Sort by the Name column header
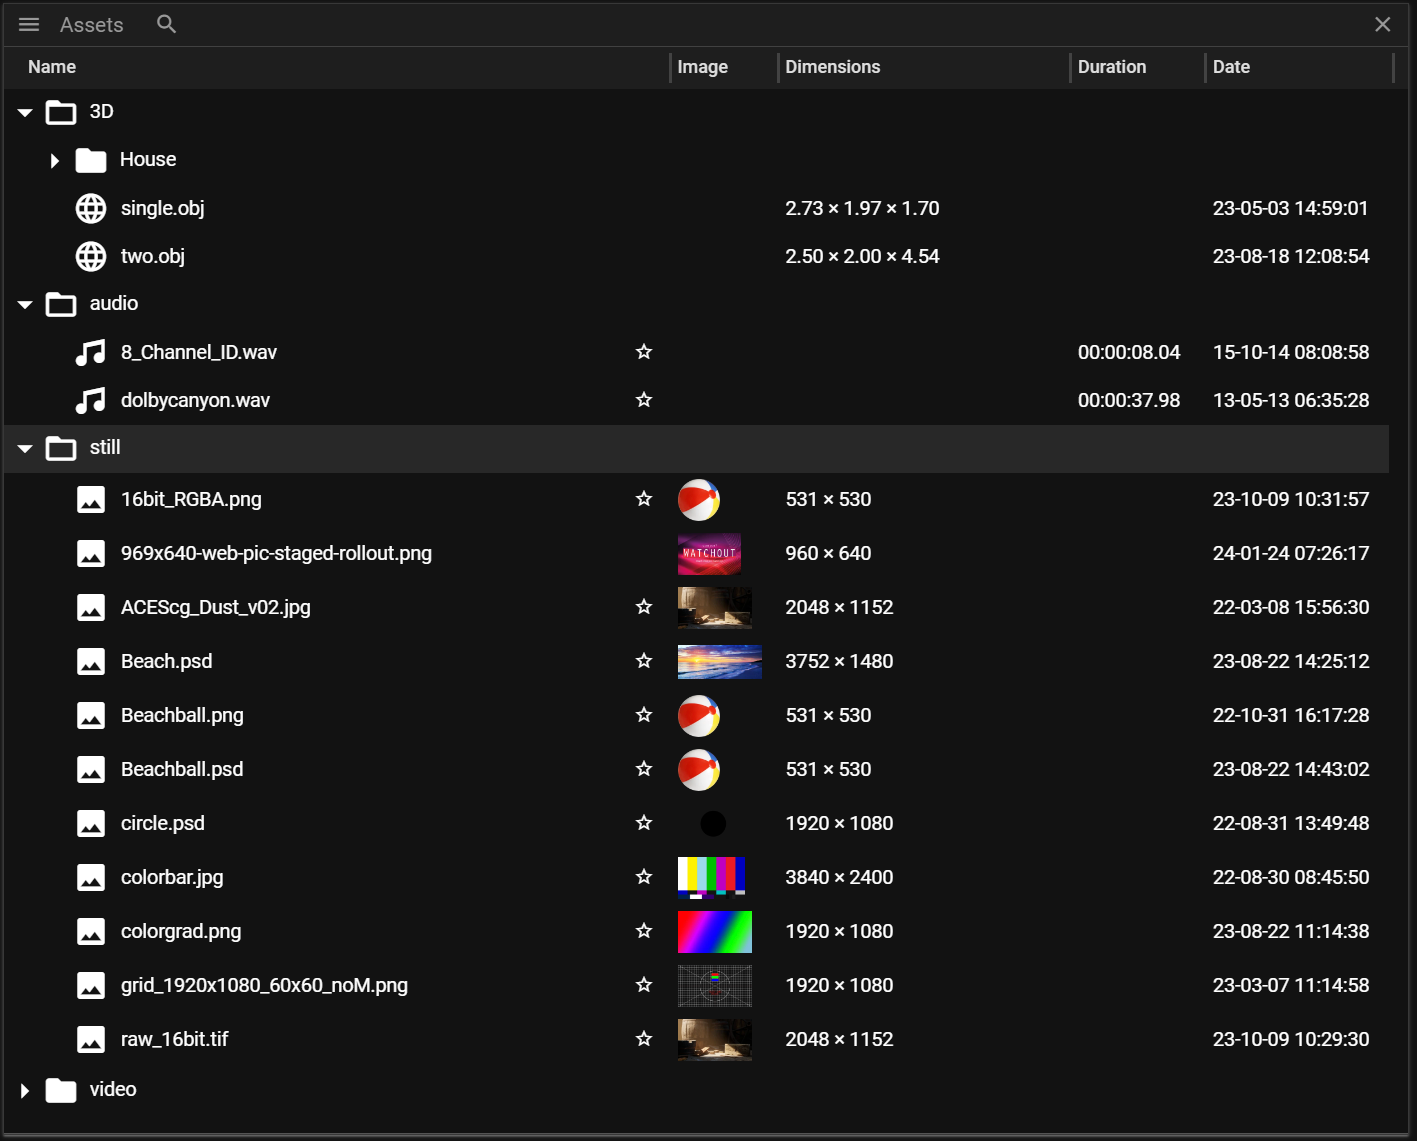Screen dimensions: 1417x1141 (52, 67)
